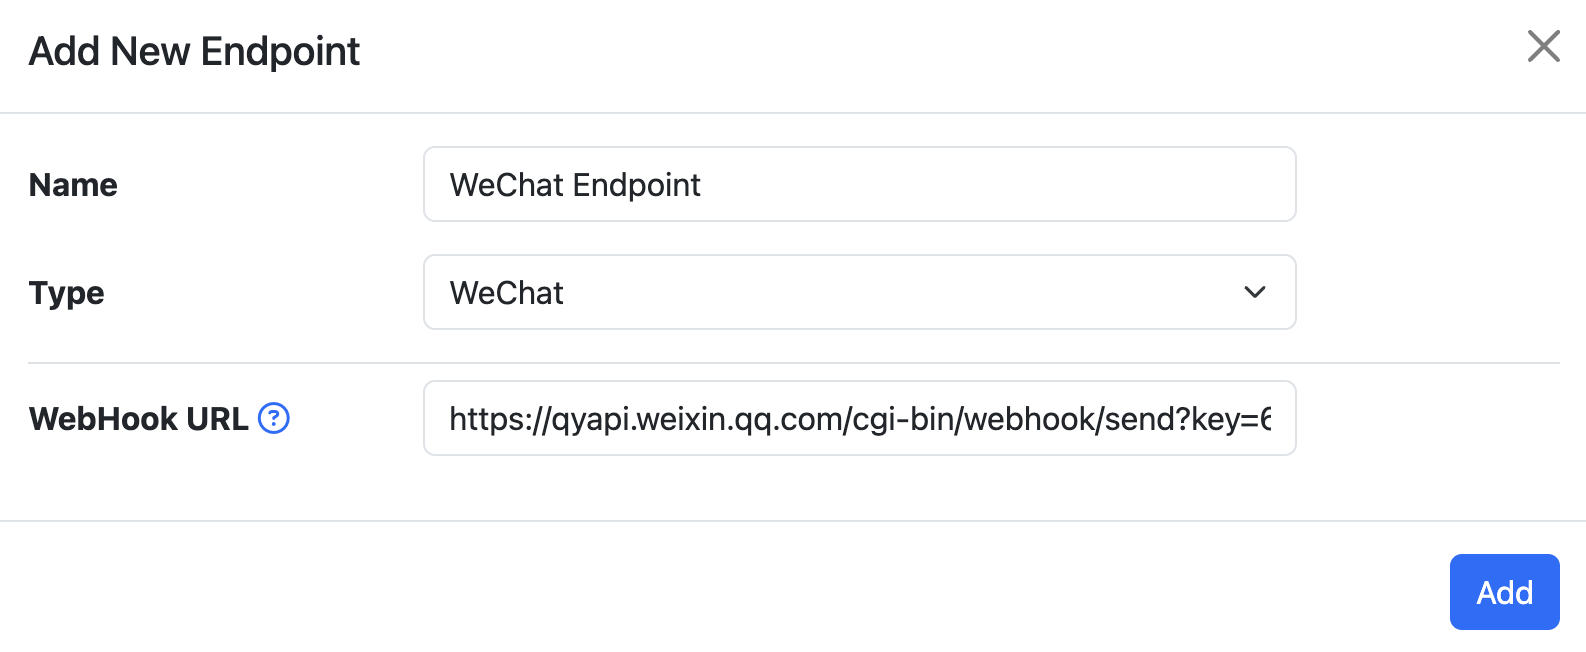Add the new endpoint with Add button
The image size is (1586, 652).
point(1504,592)
